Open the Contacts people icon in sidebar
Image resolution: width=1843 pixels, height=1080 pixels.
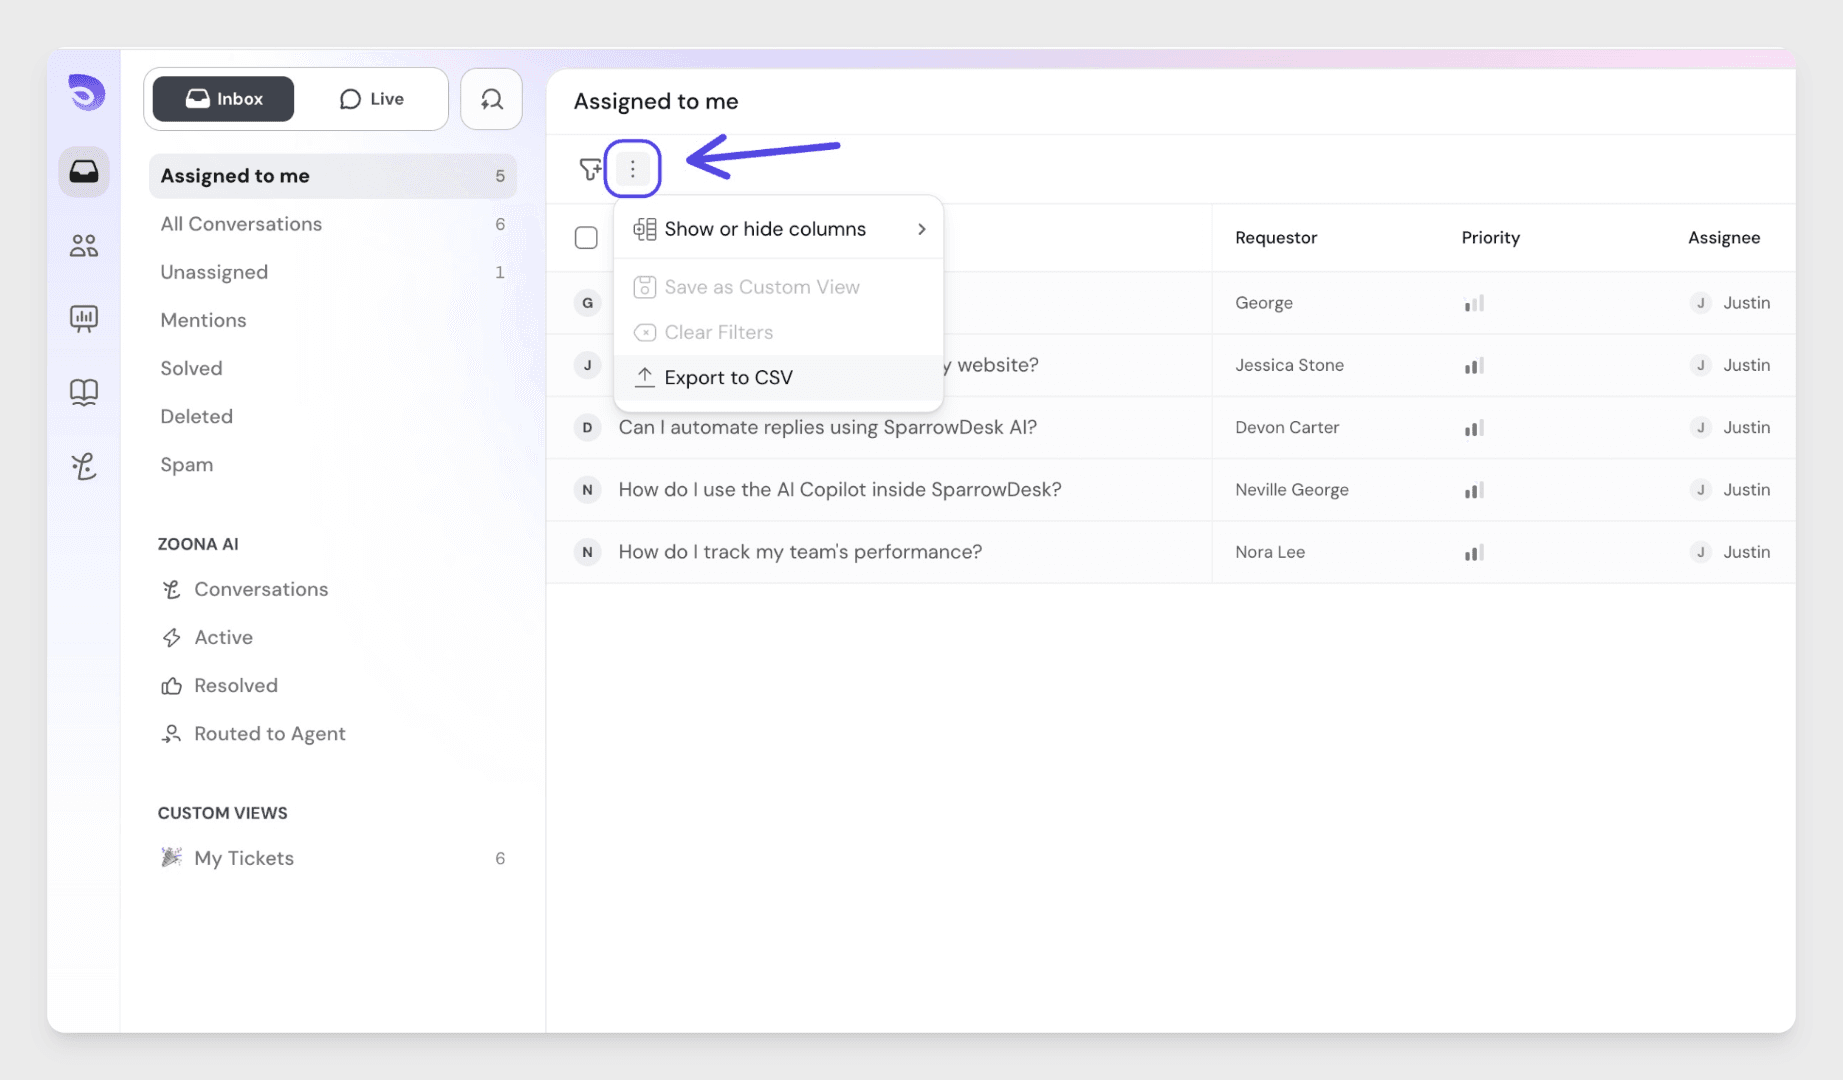pyautogui.click(x=84, y=246)
